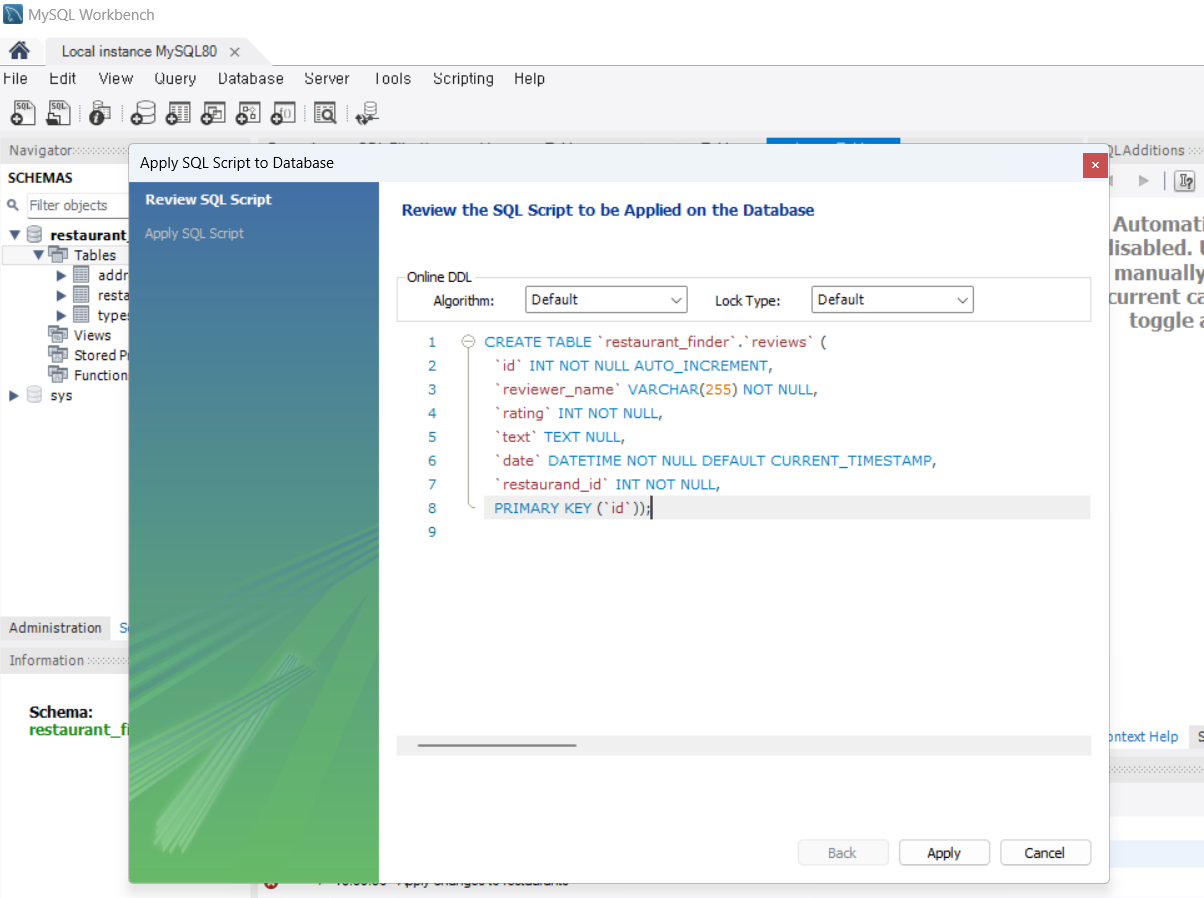This screenshot has height=898, width=1204.
Task: Click the Cancel button
Action: click(x=1045, y=853)
